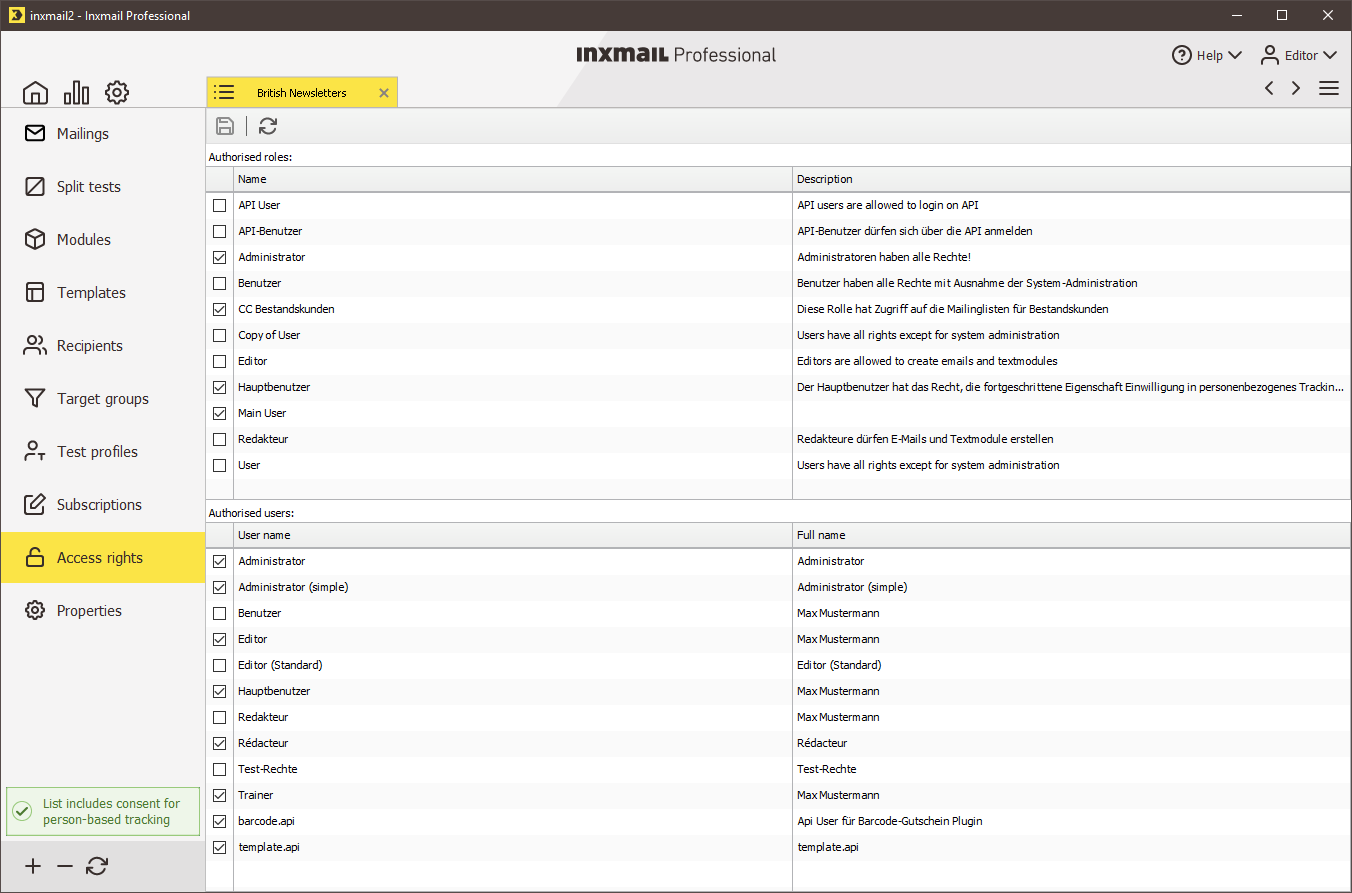The image size is (1352, 893).
Task: Click the plus icon to add list
Action: [33, 866]
